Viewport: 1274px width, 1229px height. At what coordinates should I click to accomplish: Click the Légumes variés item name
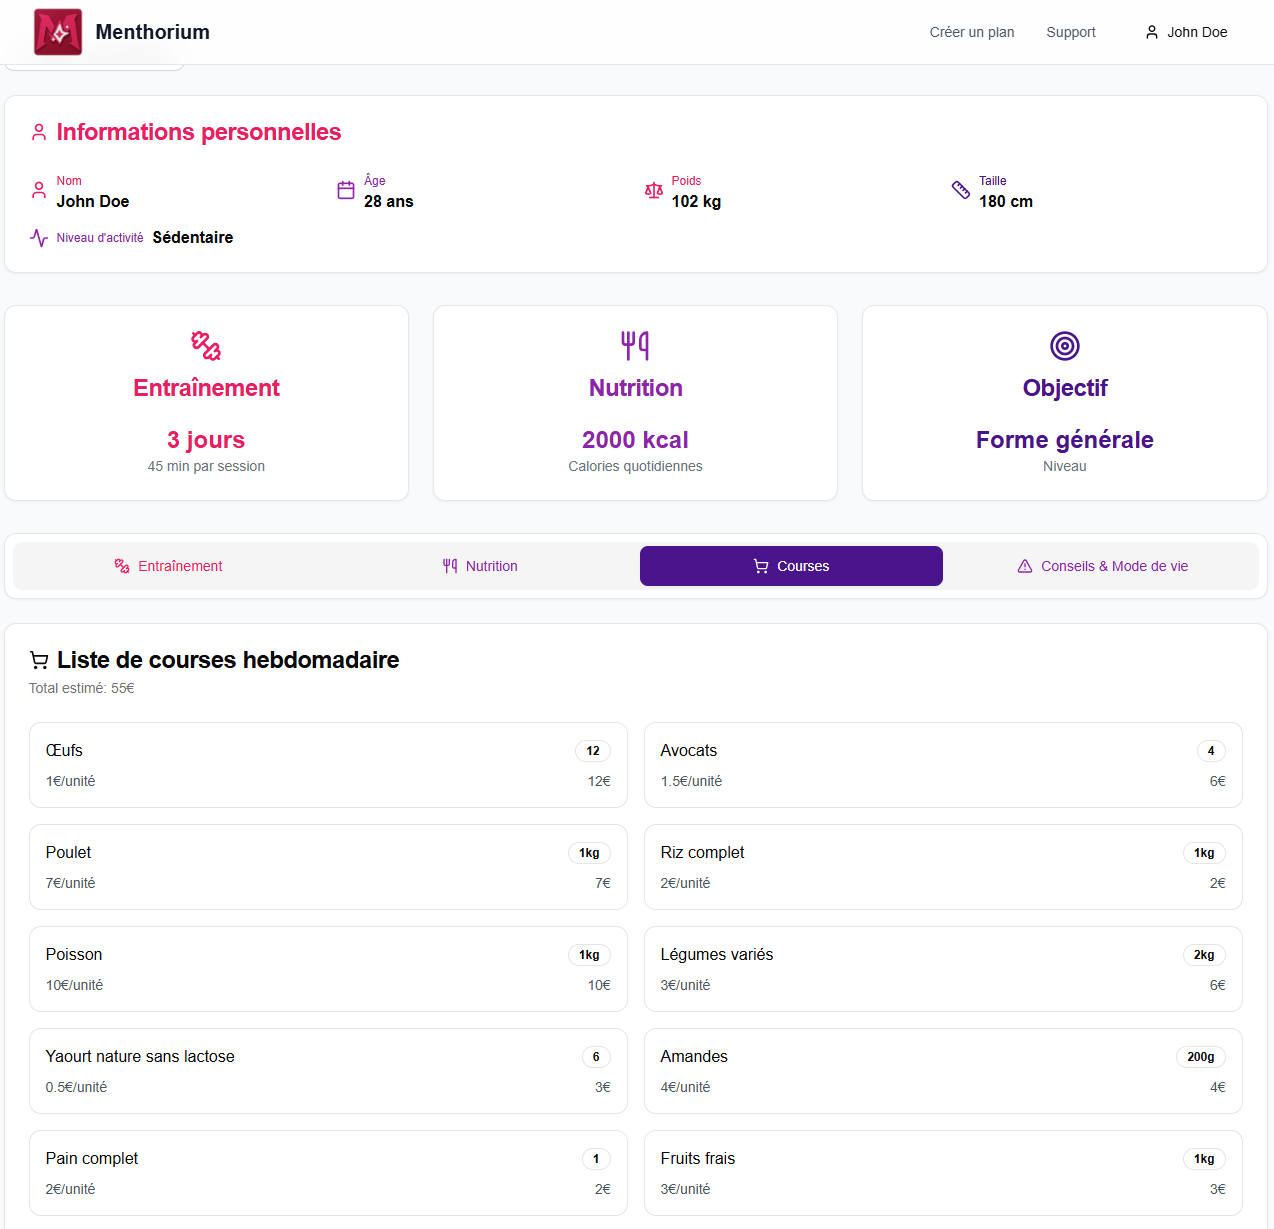717,954
